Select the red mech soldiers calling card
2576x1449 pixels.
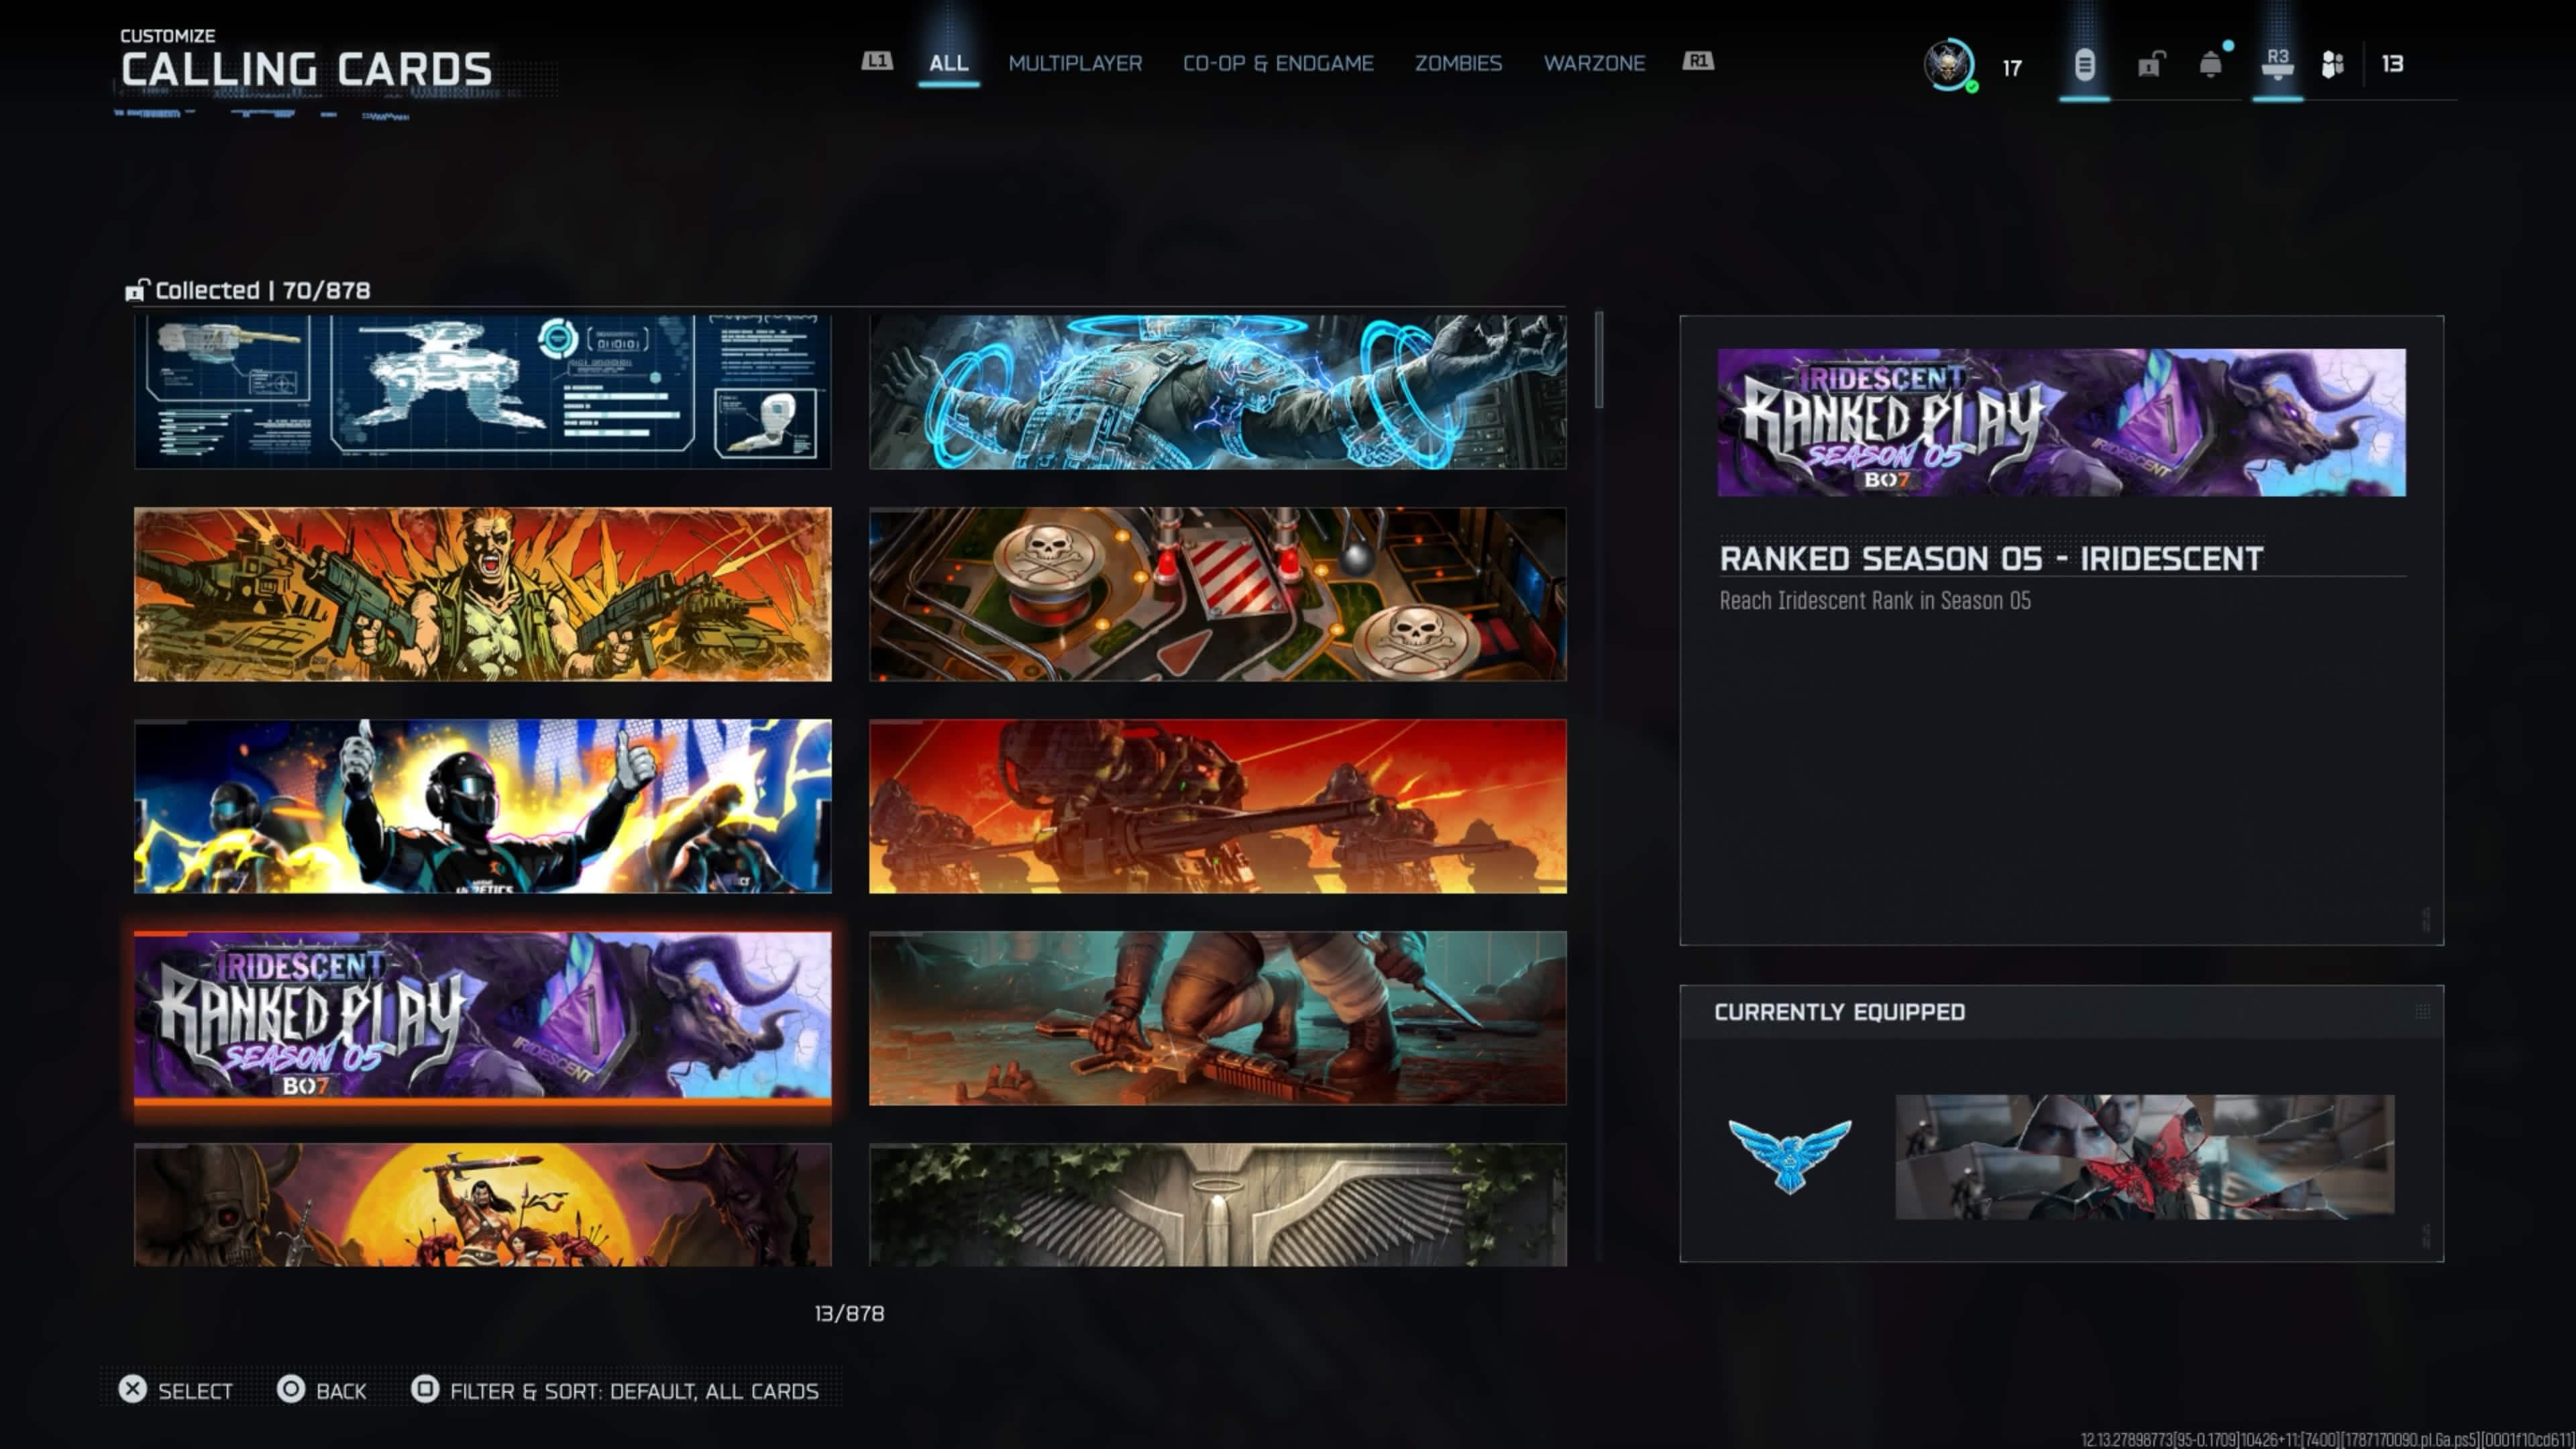click(x=1218, y=806)
